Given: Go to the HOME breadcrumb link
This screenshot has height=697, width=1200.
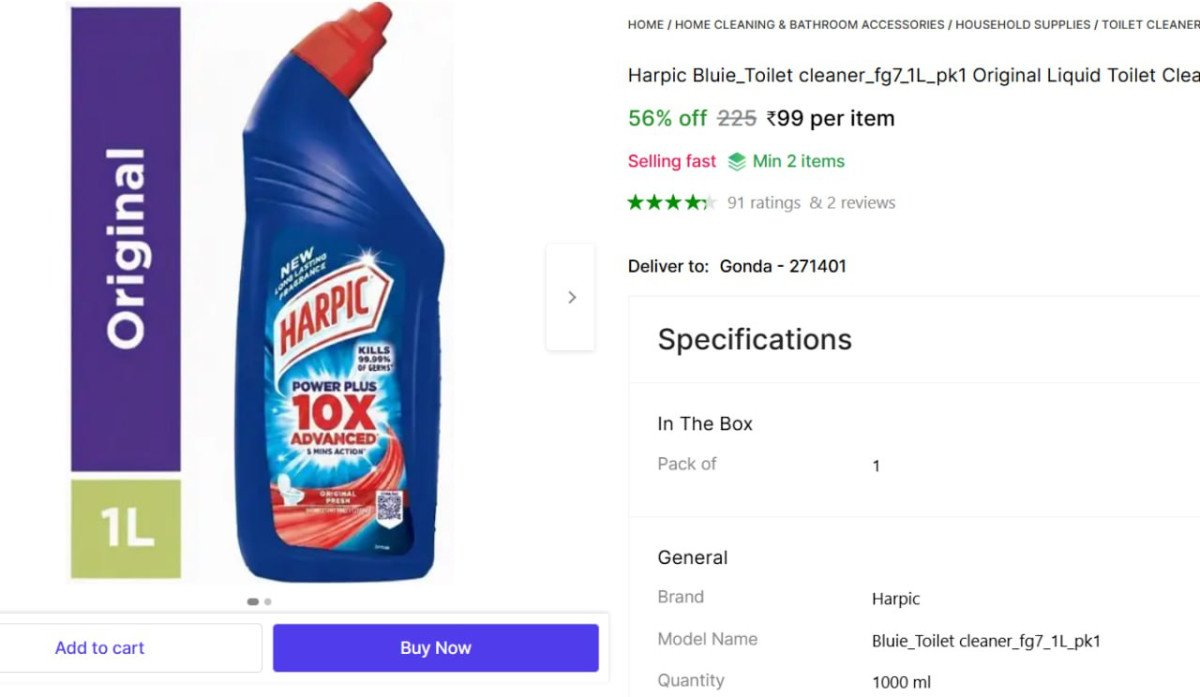Looking at the screenshot, I should tap(645, 24).
